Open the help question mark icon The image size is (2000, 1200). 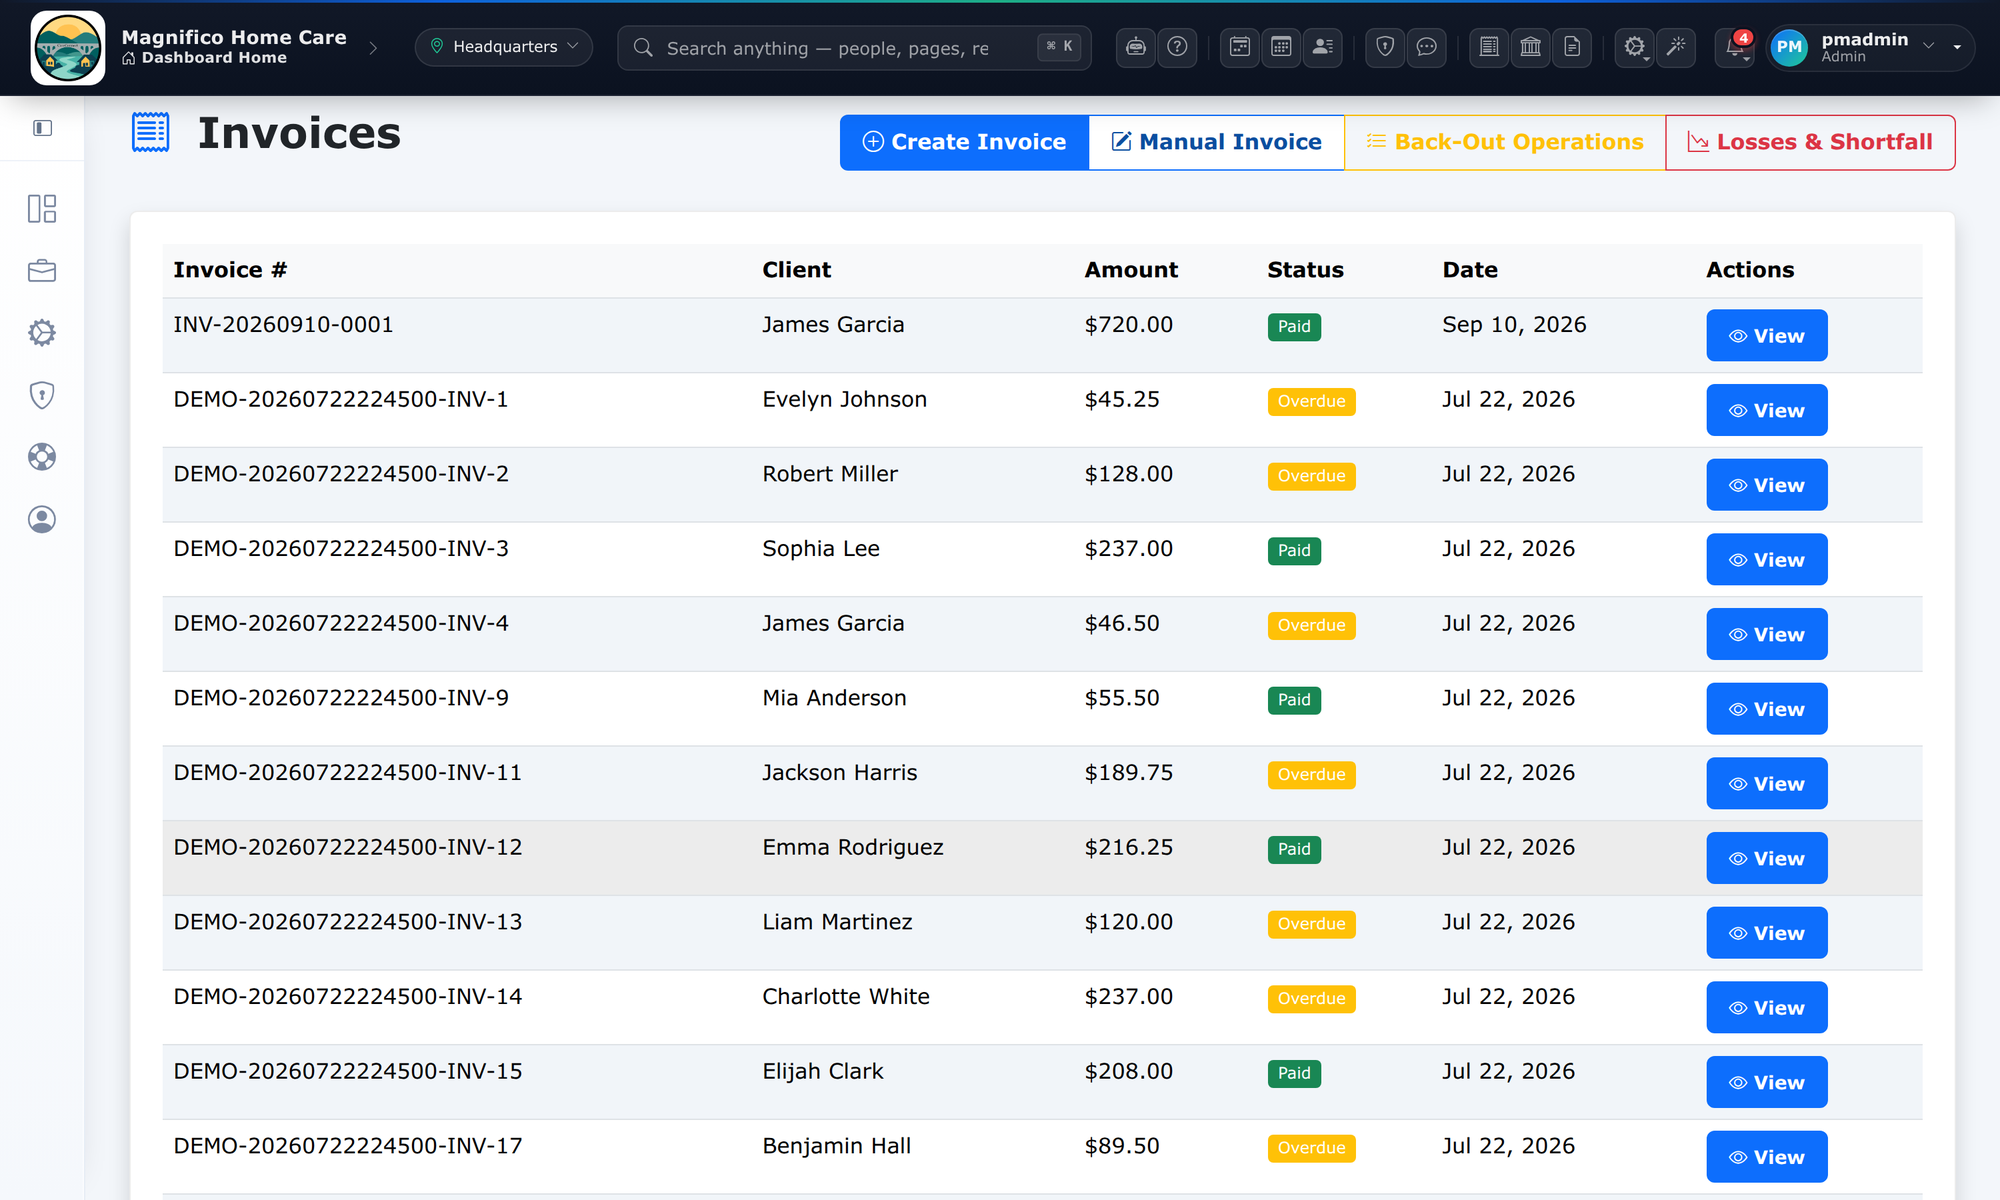pyautogui.click(x=1177, y=47)
